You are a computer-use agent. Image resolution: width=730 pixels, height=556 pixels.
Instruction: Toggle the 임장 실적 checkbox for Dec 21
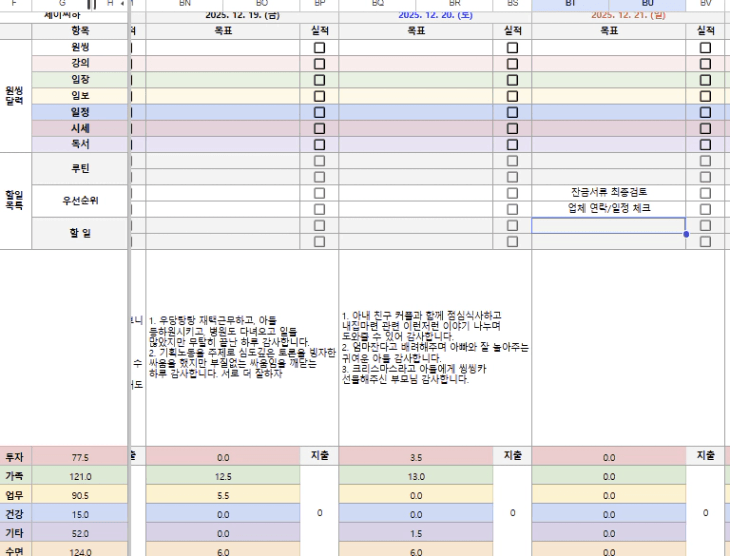[705, 79]
